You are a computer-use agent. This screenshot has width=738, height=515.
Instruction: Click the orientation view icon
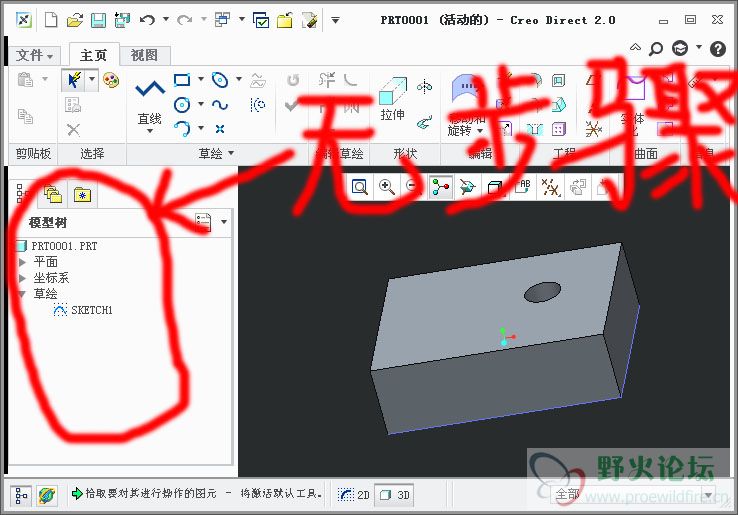[x=467, y=187]
